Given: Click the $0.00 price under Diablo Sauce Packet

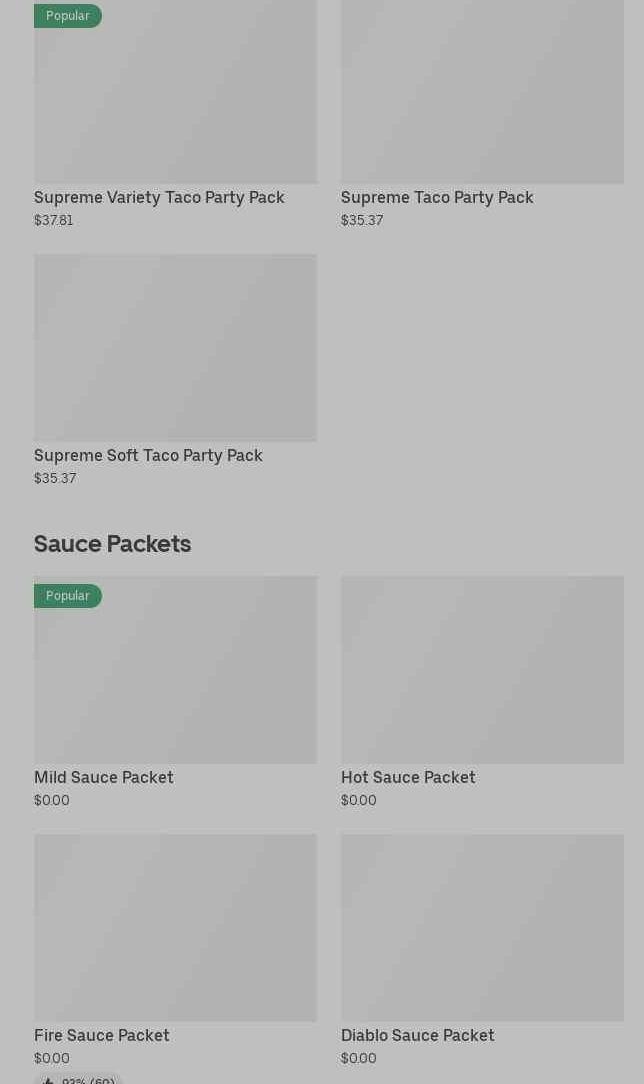Looking at the screenshot, I should point(359,1058).
